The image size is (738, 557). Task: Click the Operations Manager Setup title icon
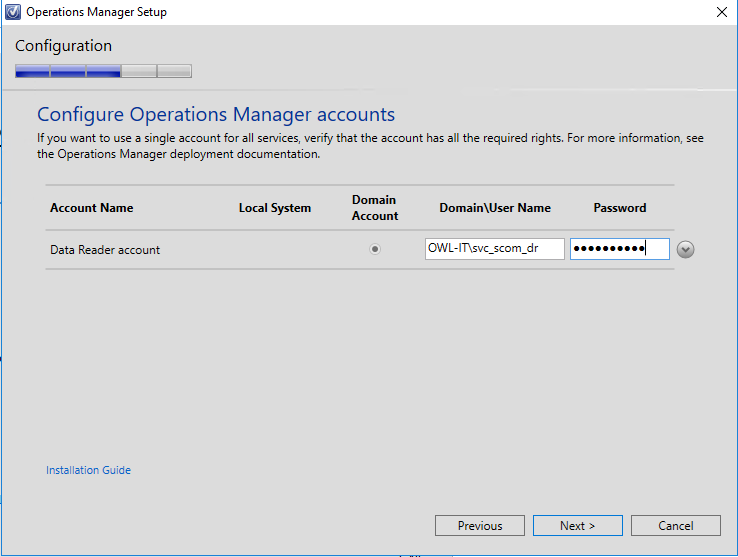[13, 12]
